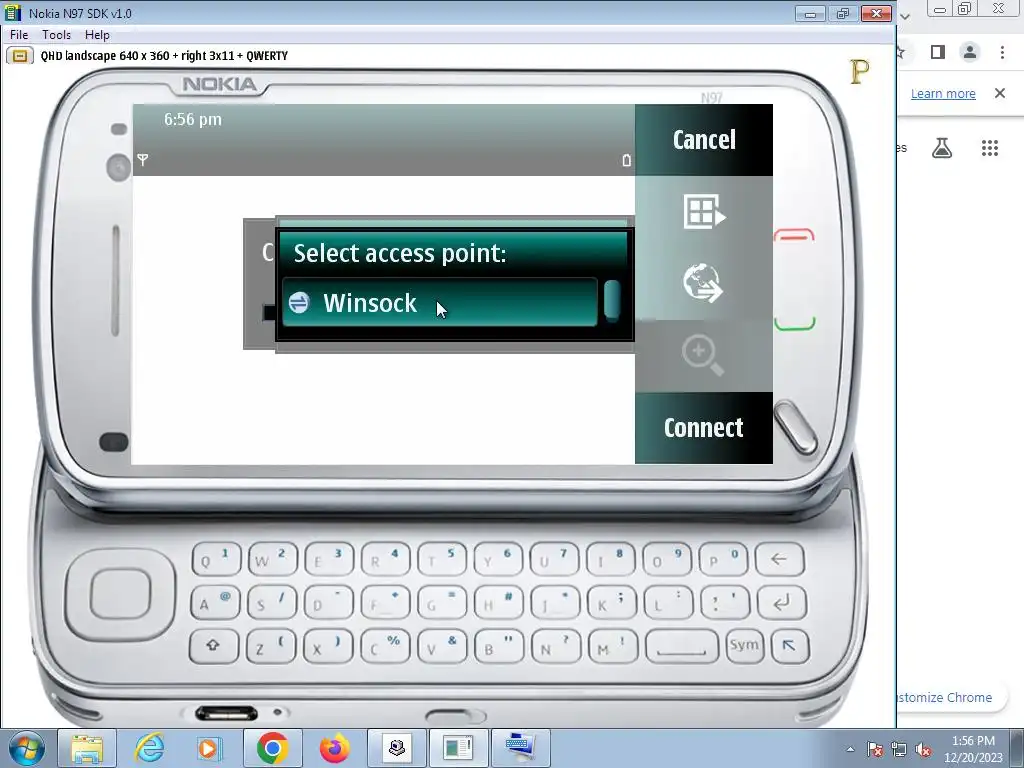1024x768 pixels.
Task: Show hidden system tray icons
Action: 850,750
